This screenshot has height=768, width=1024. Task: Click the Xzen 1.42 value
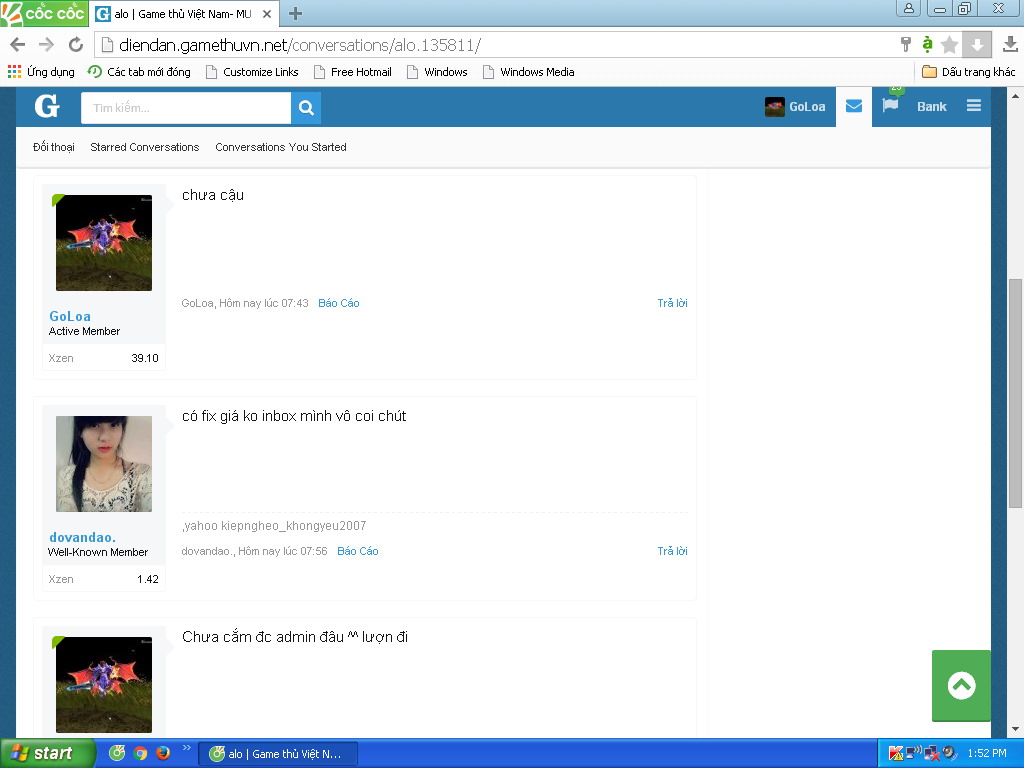click(x=148, y=579)
